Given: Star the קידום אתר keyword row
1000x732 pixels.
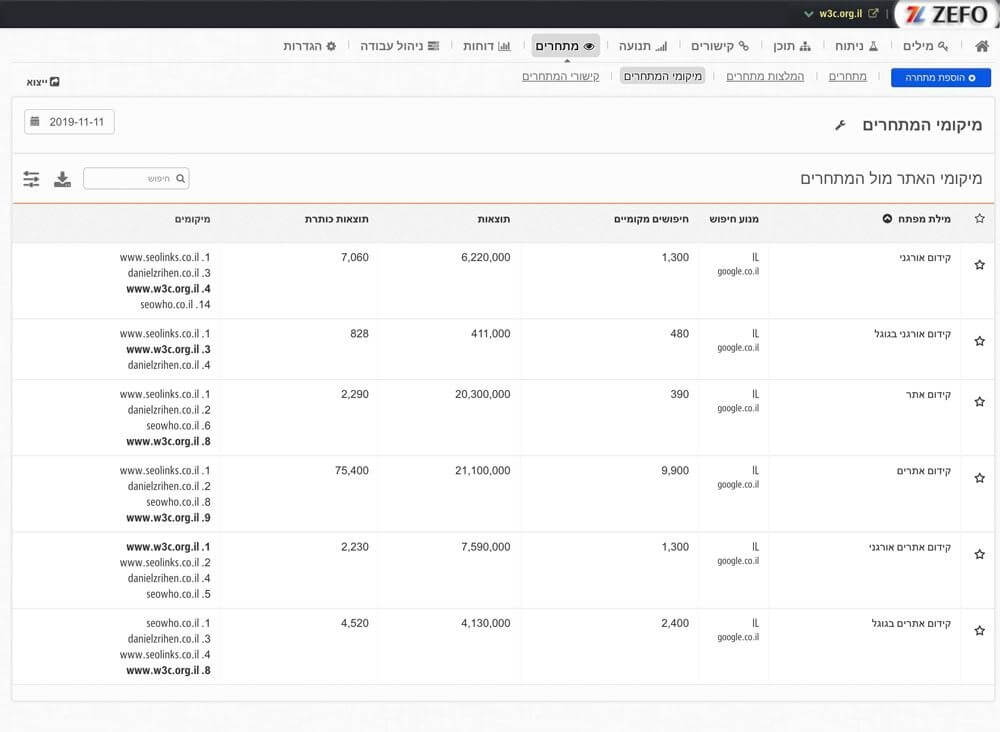Looking at the screenshot, I should [x=980, y=402].
